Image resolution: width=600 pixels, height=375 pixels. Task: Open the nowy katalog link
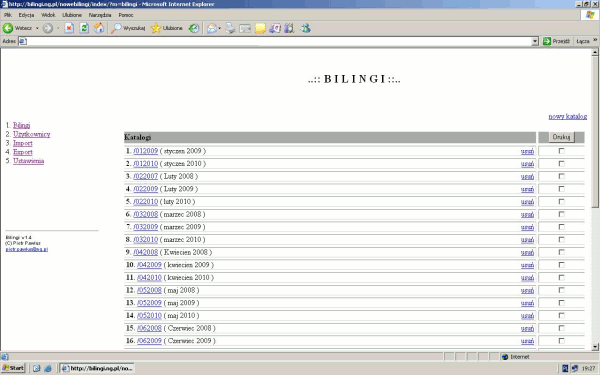(567, 116)
